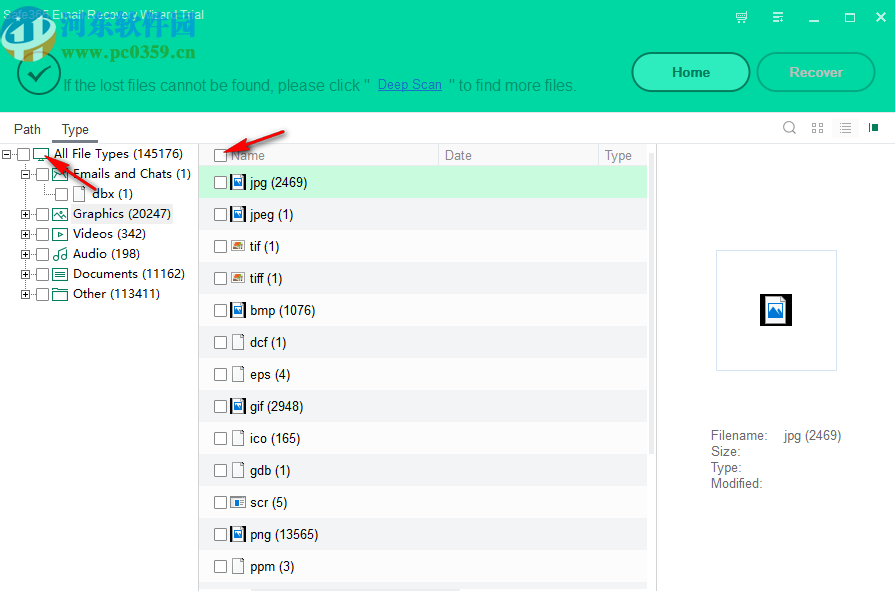Switch to the Path tab
895x591 pixels.
pyautogui.click(x=27, y=129)
